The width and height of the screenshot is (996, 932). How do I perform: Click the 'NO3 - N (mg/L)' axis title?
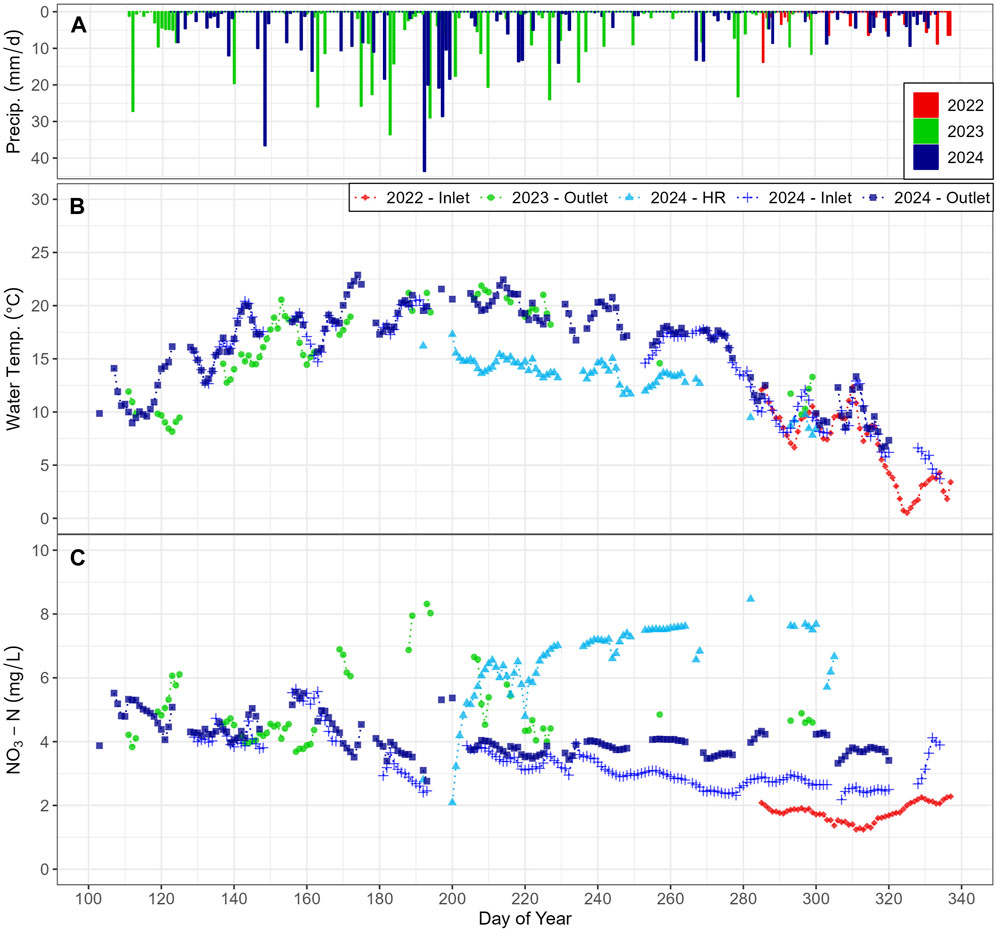point(15,708)
